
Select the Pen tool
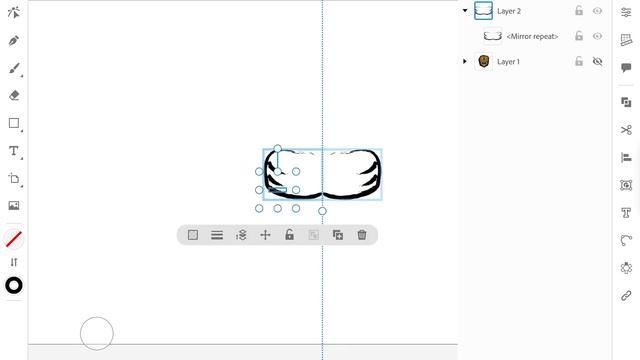click(x=13, y=40)
